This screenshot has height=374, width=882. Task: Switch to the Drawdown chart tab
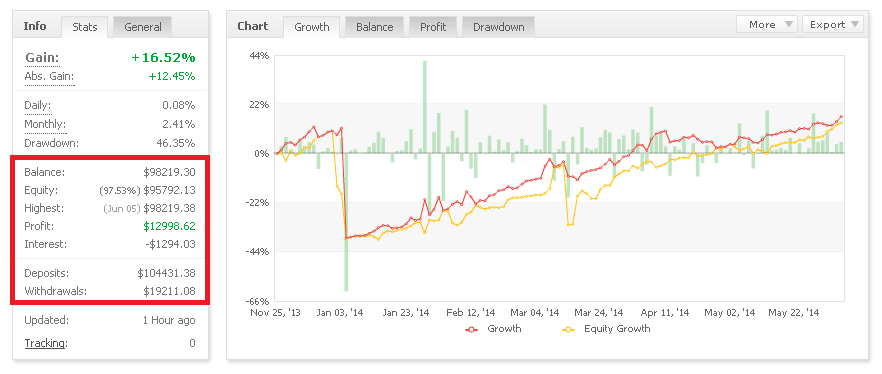pos(498,27)
